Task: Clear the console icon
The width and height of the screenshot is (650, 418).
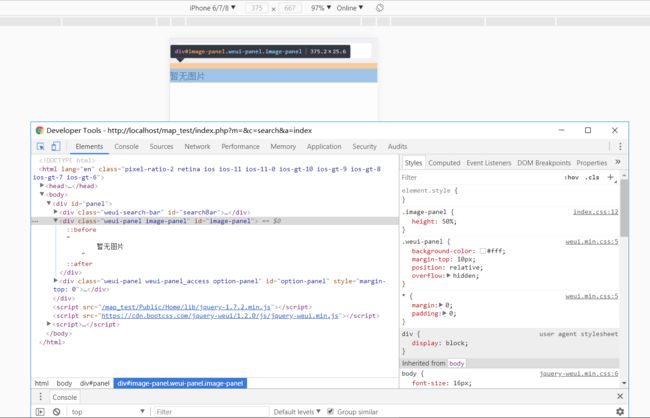Action: [x=56, y=412]
